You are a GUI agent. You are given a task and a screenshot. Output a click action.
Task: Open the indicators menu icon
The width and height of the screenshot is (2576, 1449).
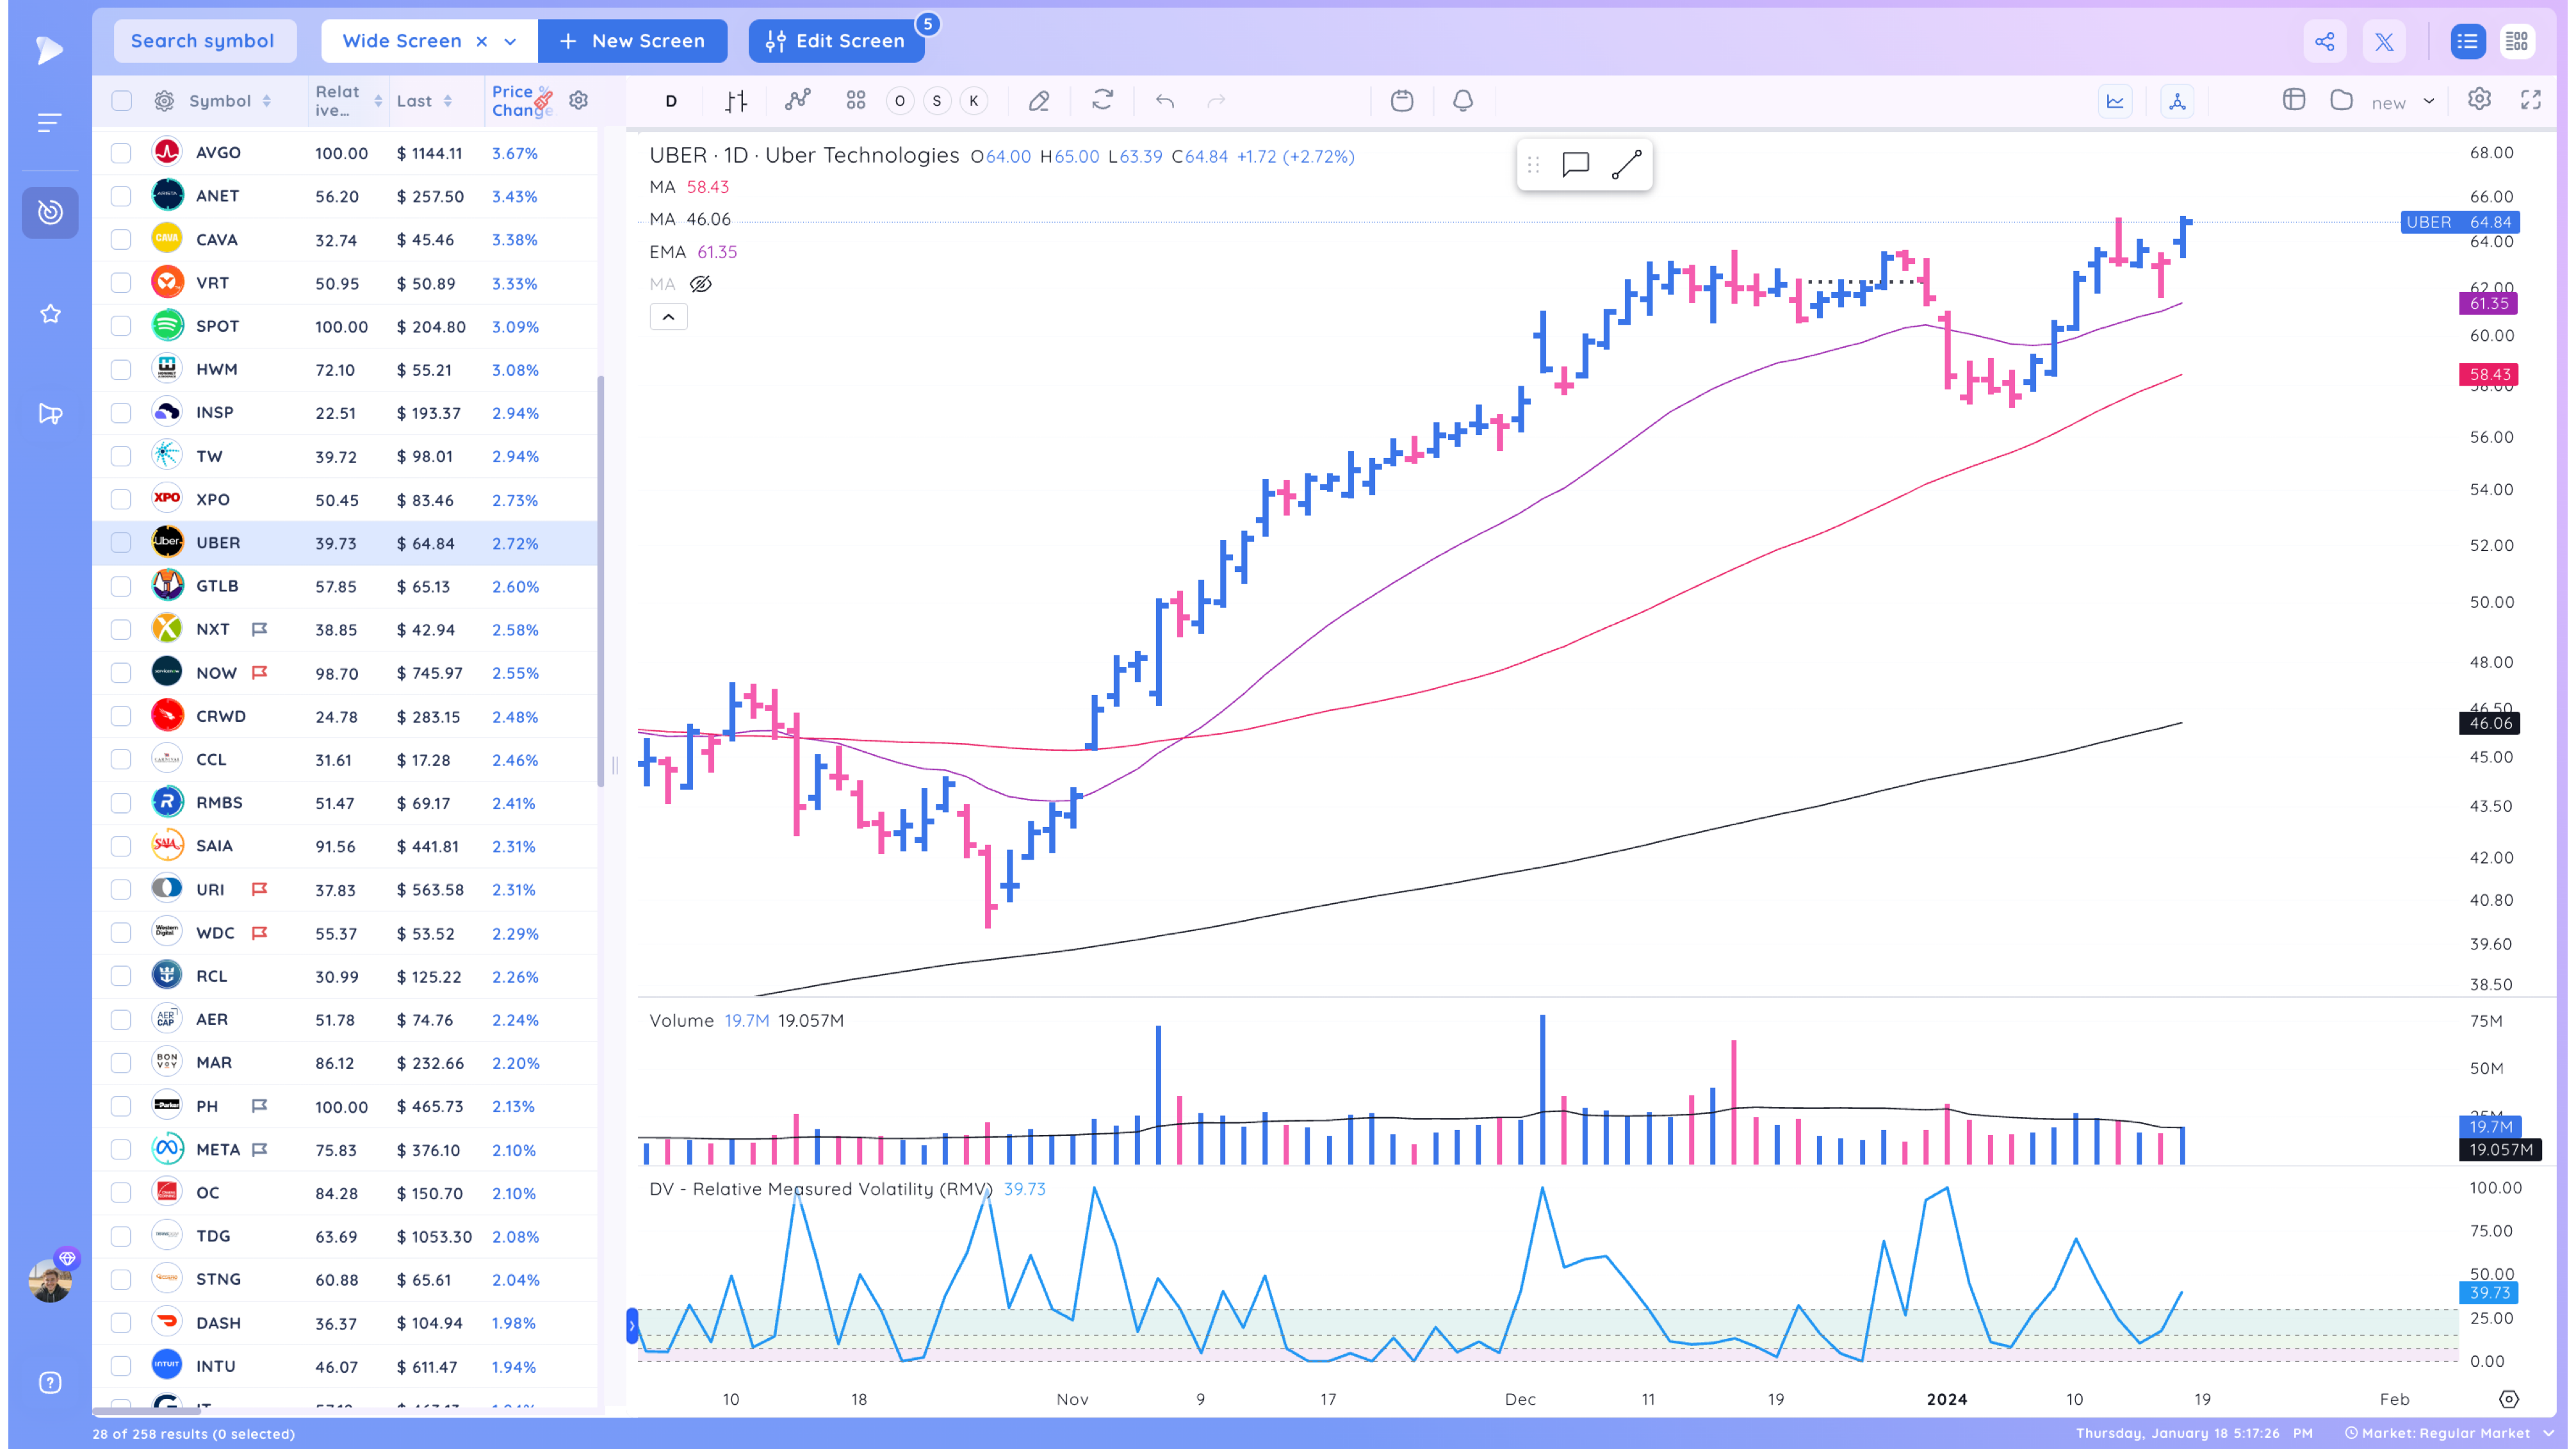pos(797,101)
